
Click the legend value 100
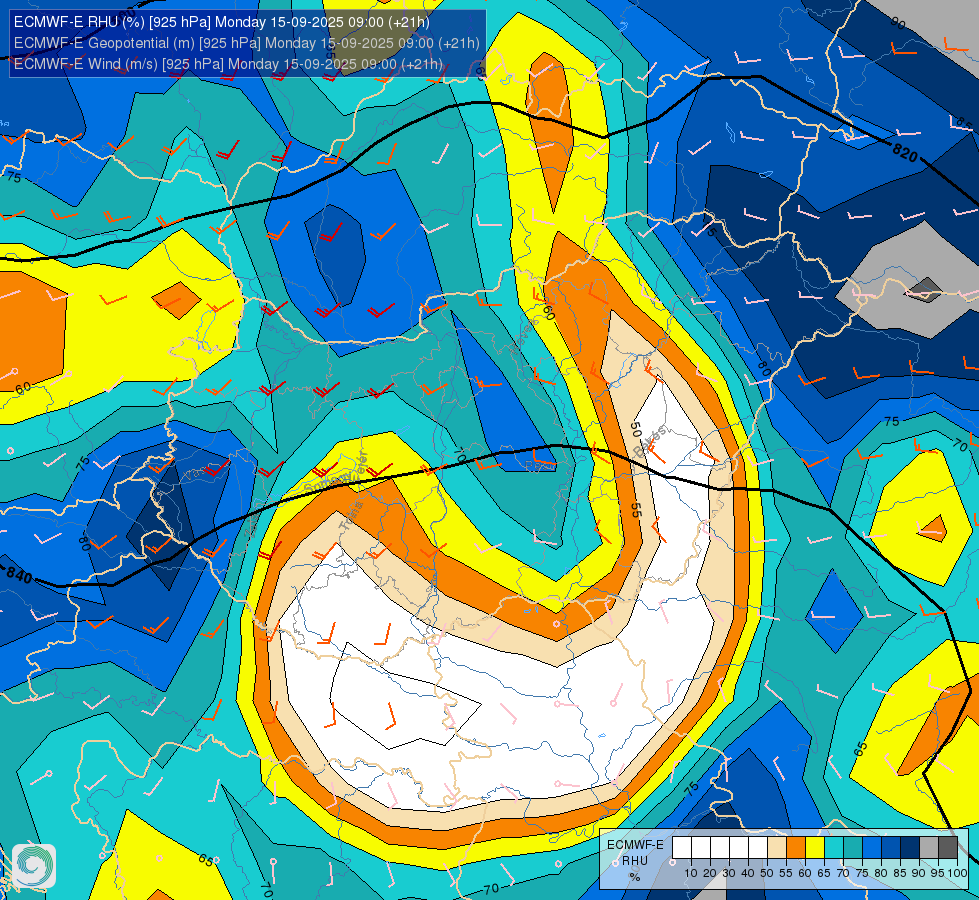tap(957, 873)
